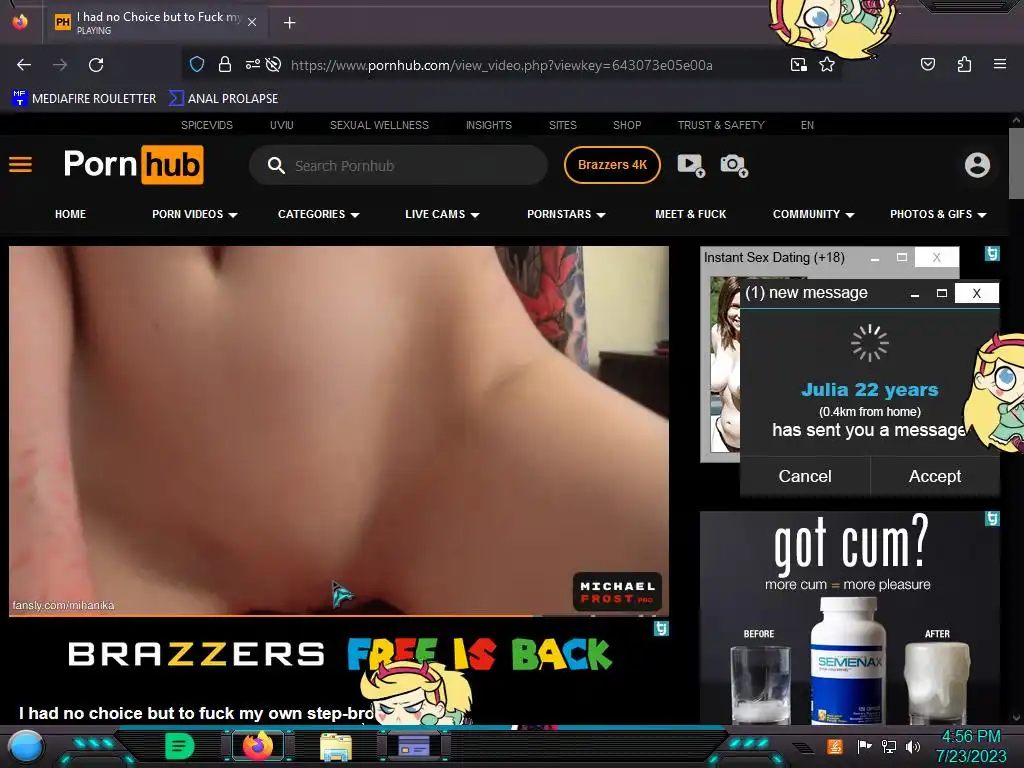Open the Start orb on taskbar

tap(25, 746)
